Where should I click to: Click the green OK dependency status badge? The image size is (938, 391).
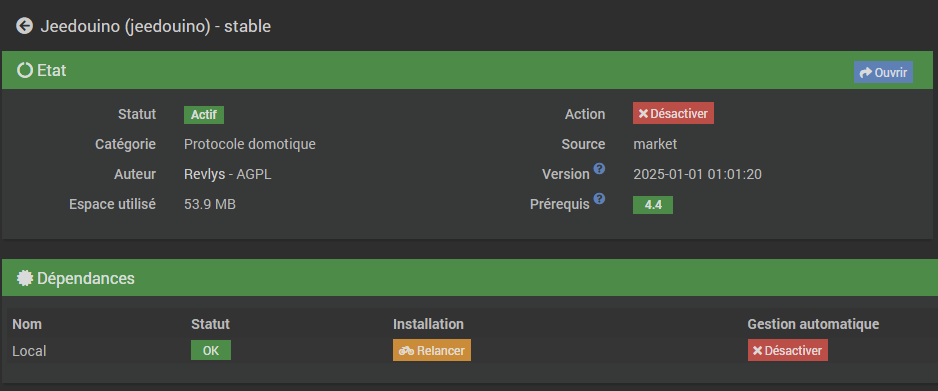tap(211, 350)
